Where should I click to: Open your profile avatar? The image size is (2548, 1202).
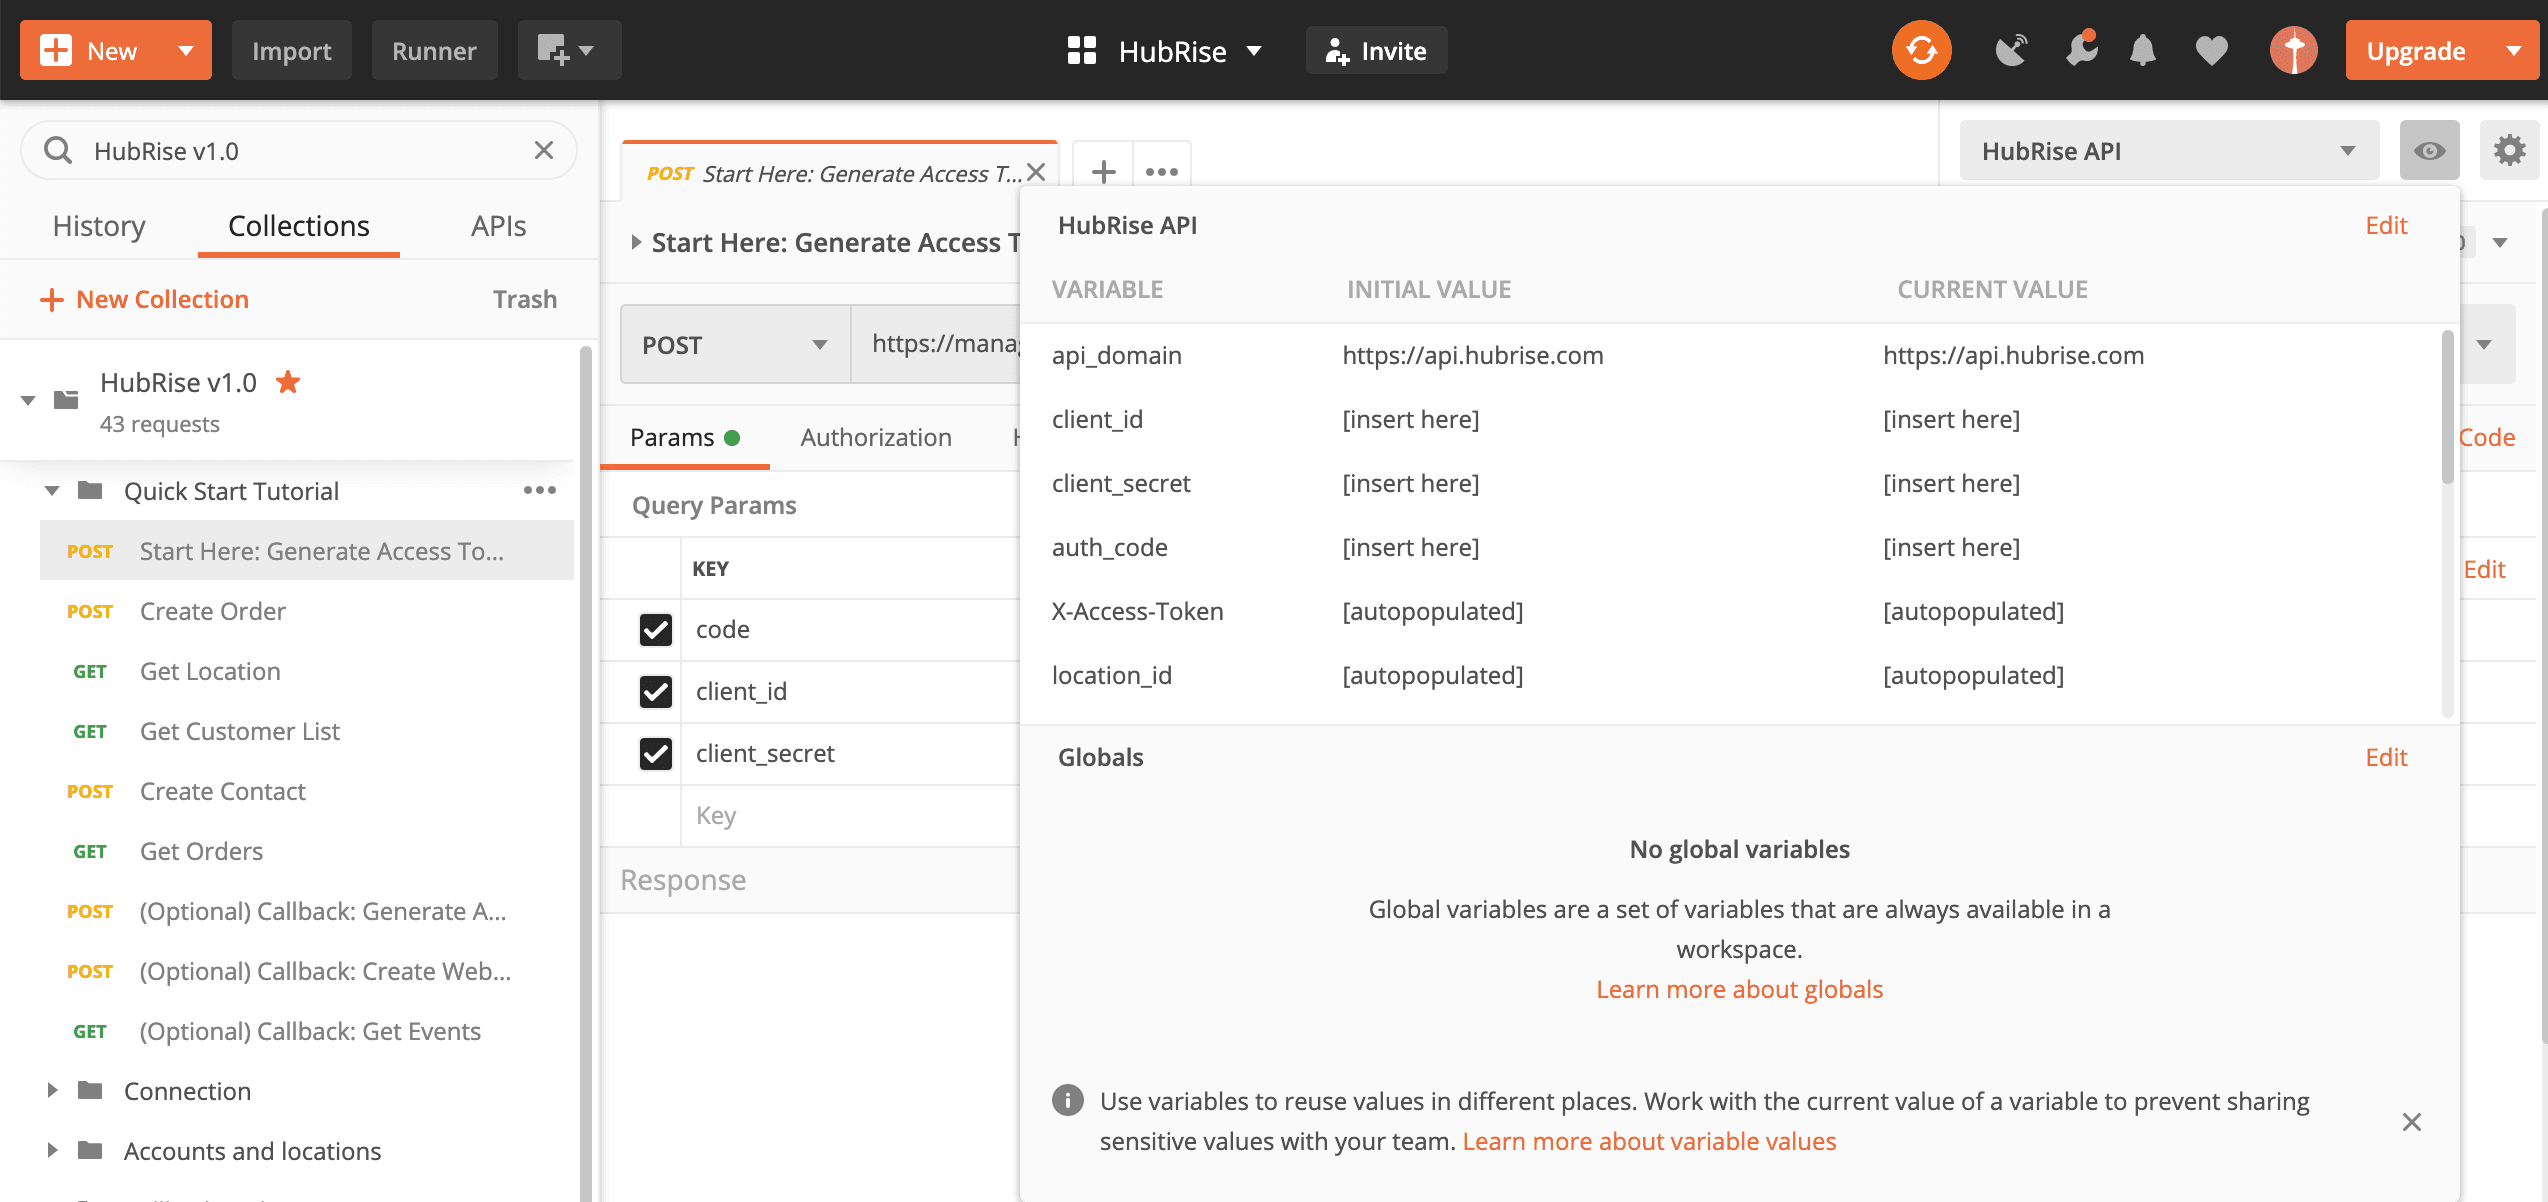[2293, 49]
